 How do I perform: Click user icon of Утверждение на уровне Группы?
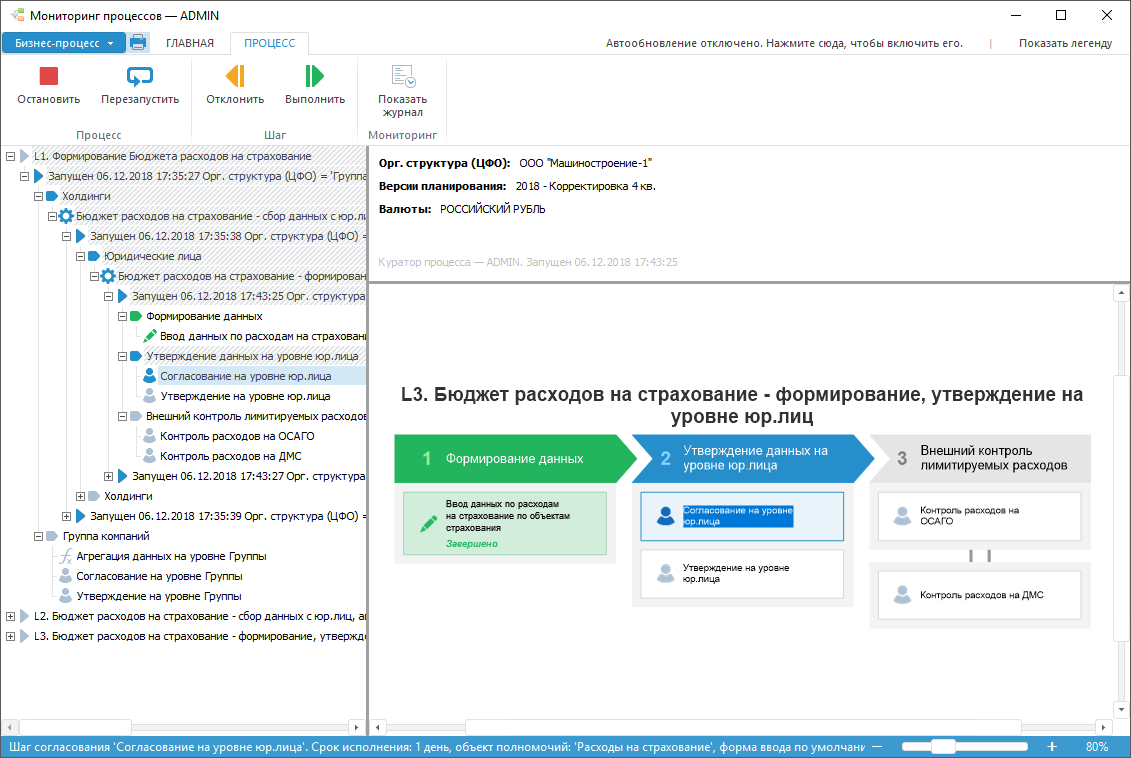pos(66,596)
